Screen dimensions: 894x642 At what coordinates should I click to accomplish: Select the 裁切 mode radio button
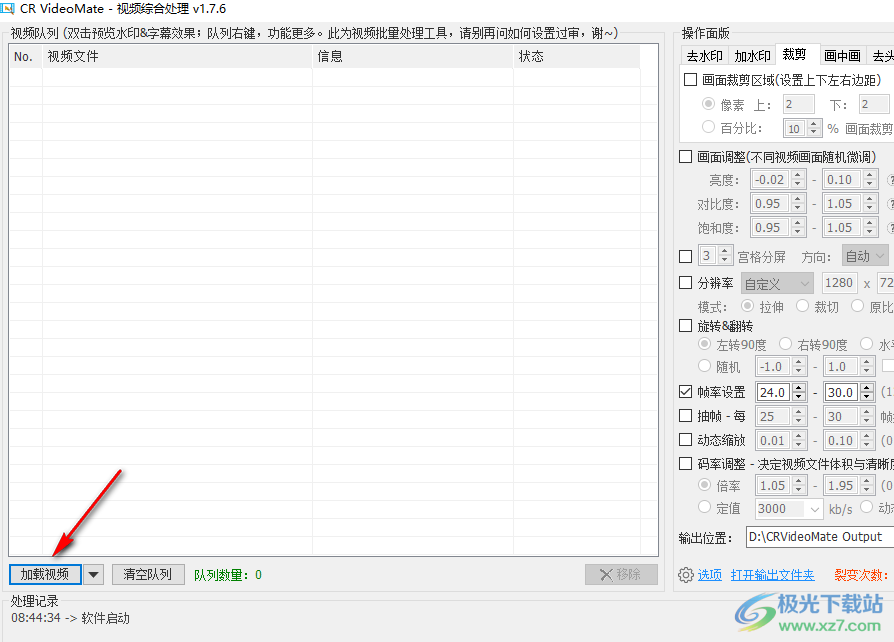[x=802, y=306]
